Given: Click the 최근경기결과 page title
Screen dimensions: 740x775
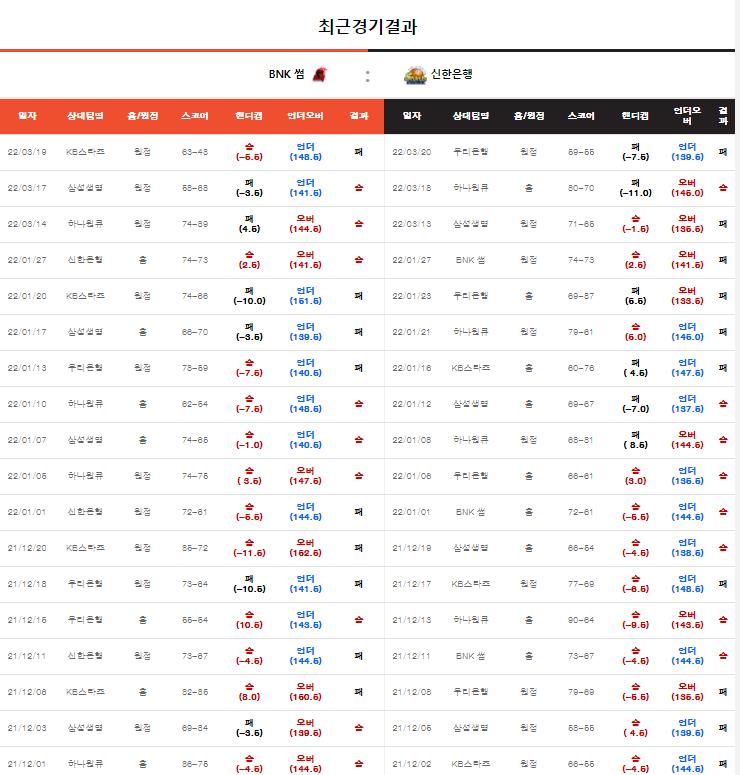Looking at the screenshot, I should pos(367,26).
